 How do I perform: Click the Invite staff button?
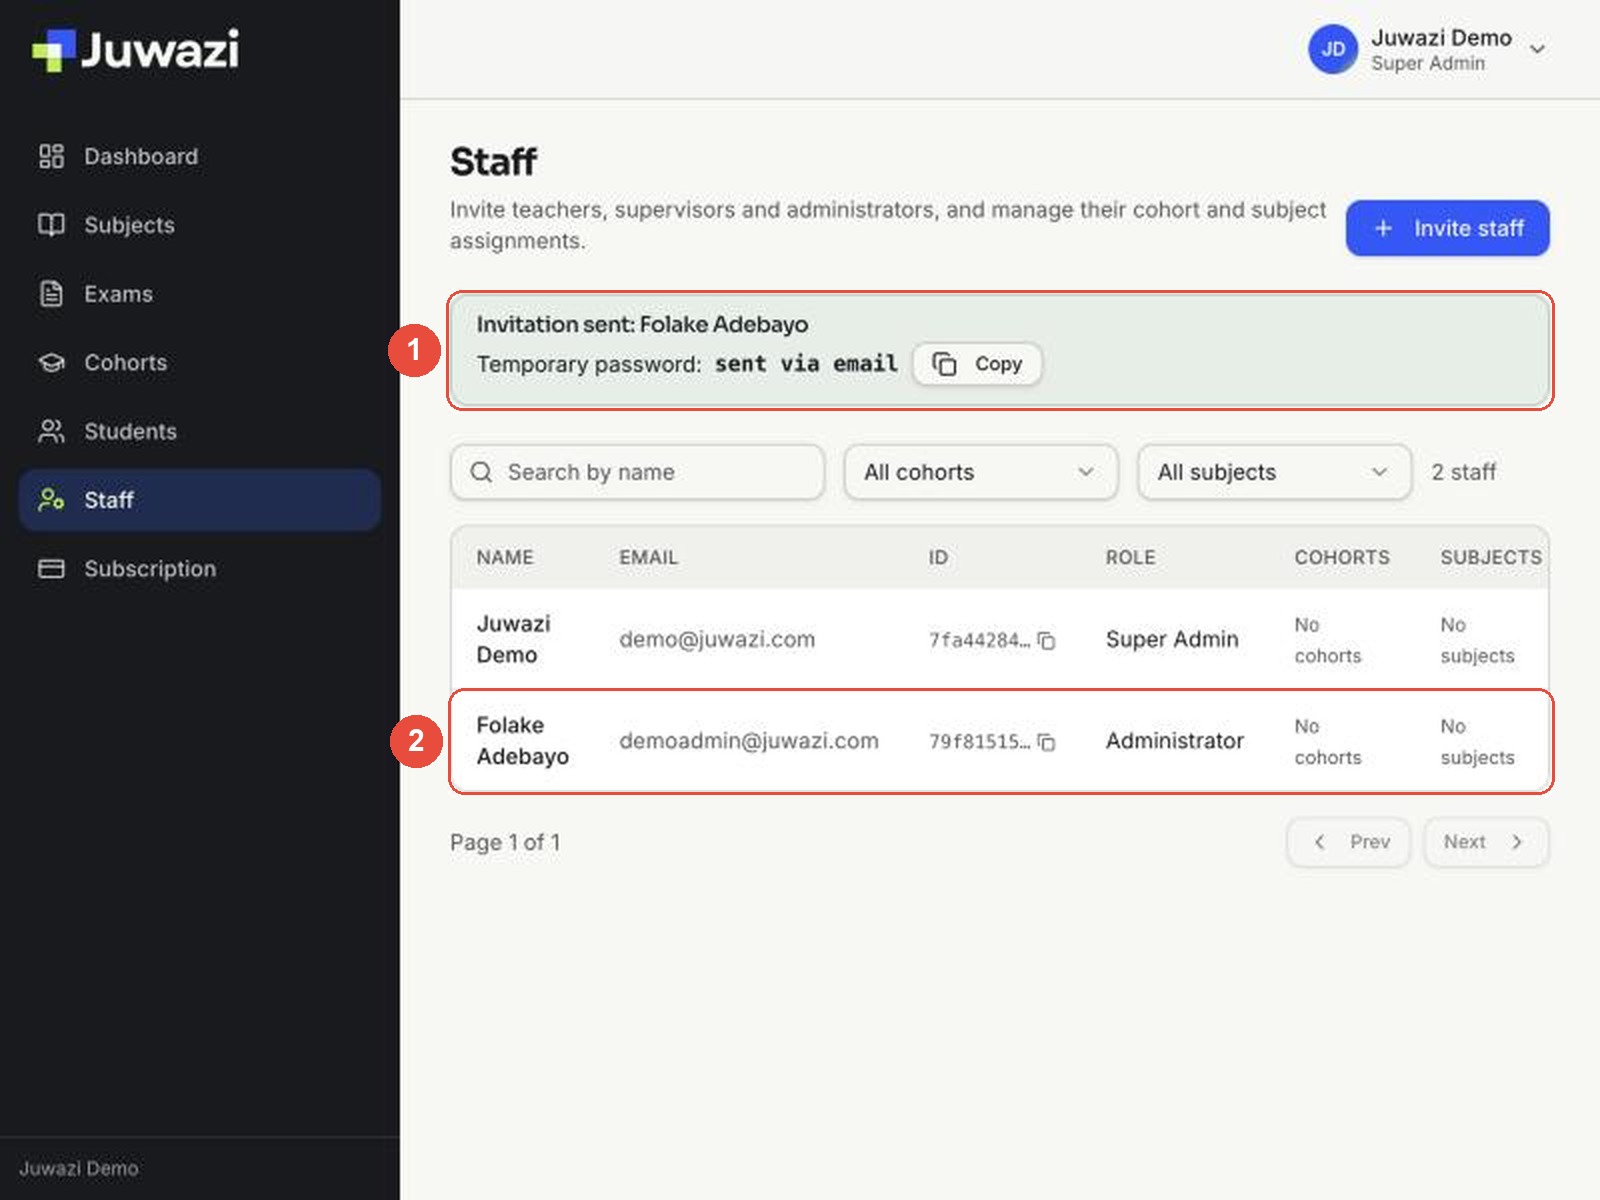(1447, 228)
